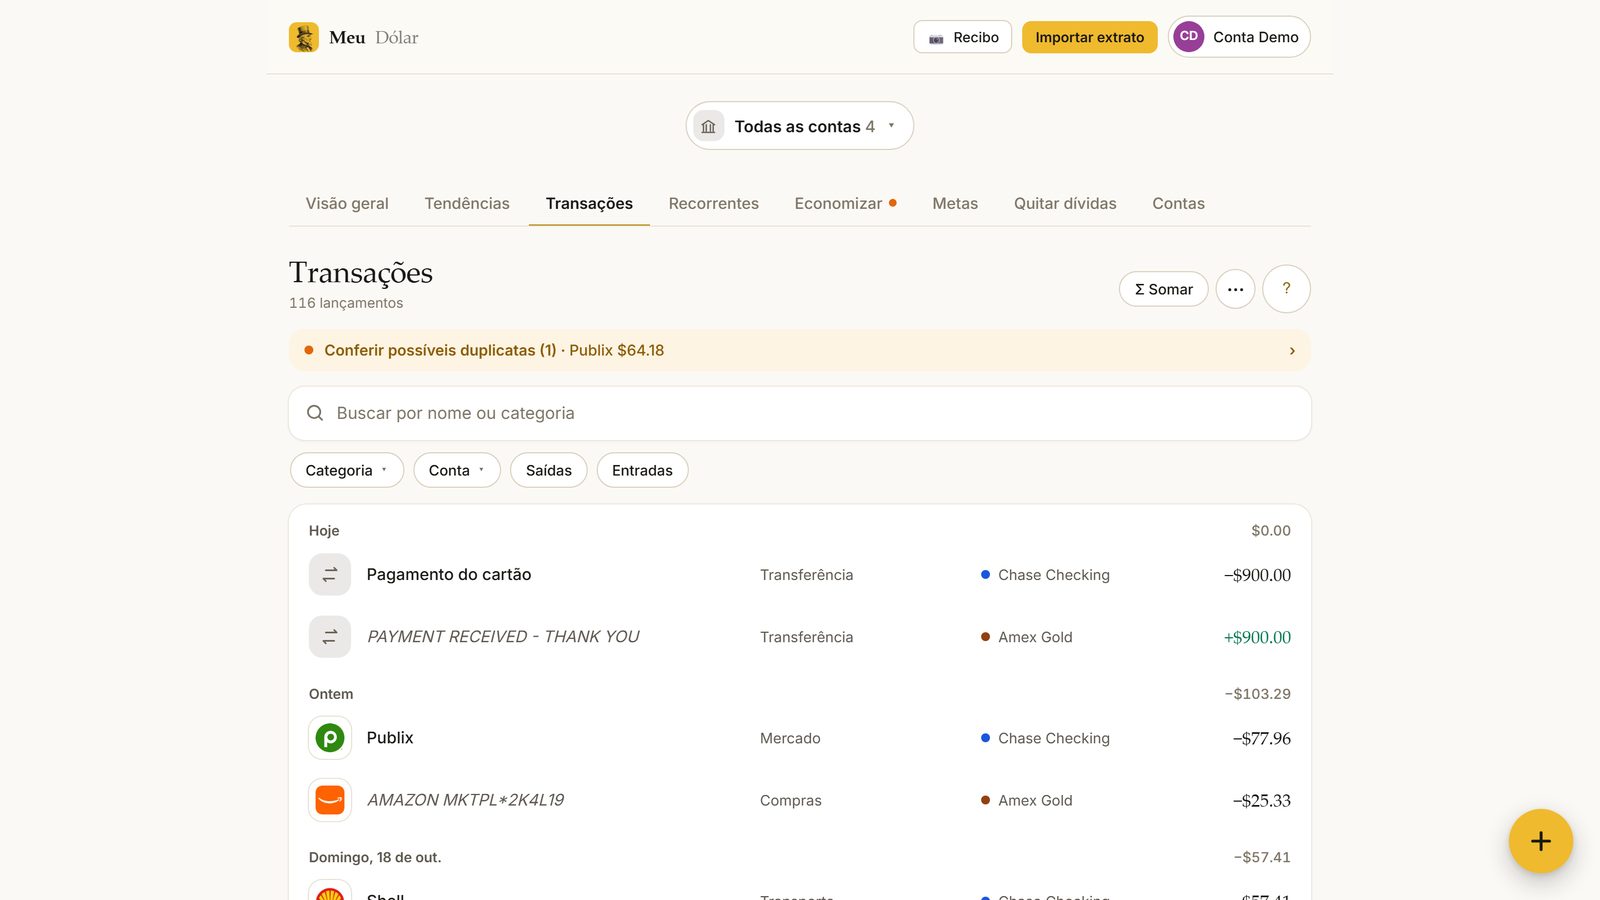
Task: Click the yellow plus add transaction button
Action: (1540, 841)
